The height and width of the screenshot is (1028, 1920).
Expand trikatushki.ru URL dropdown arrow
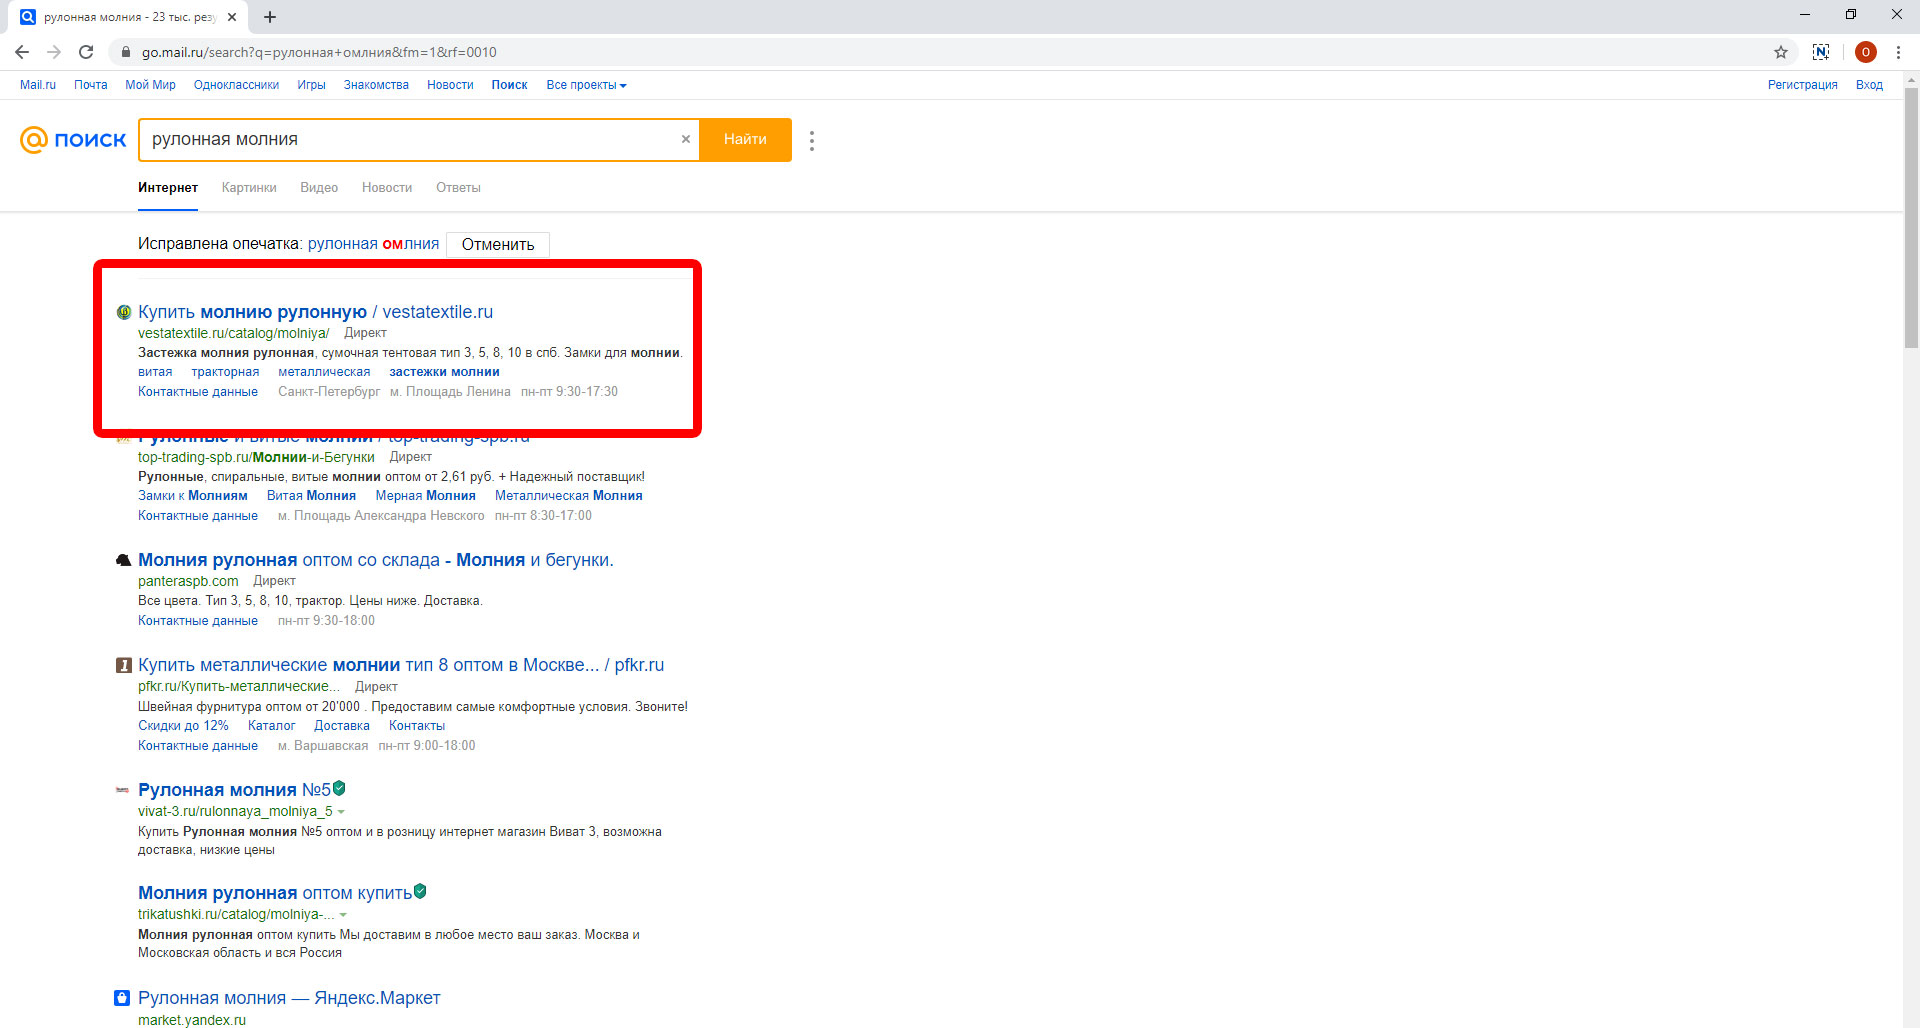coord(344,915)
